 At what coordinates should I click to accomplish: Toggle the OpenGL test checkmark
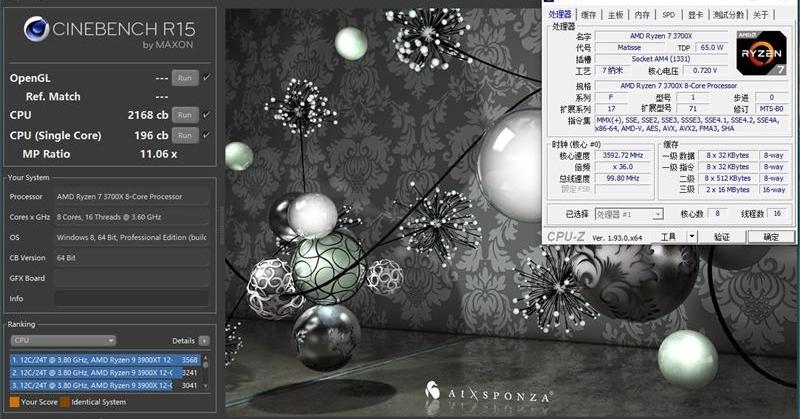tap(206, 78)
